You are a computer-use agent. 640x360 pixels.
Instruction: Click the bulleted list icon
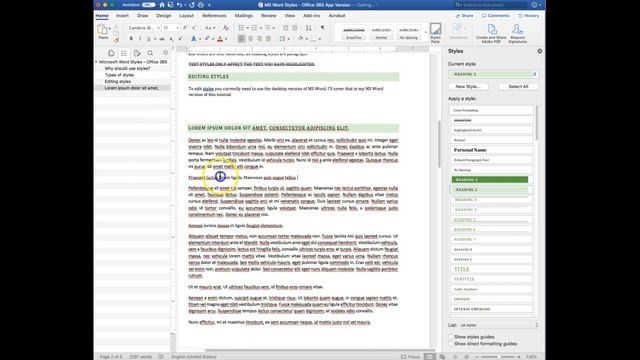pos(241,28)
